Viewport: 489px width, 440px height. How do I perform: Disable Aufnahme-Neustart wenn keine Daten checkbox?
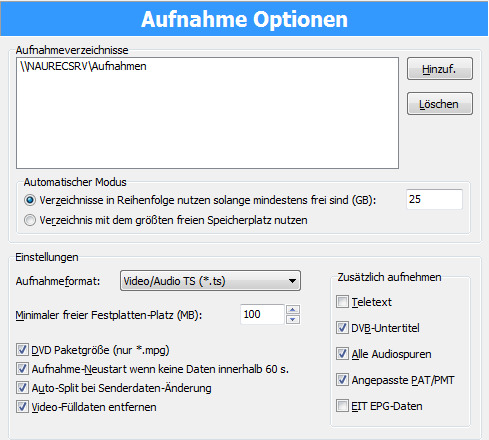(x=22, y=369)
